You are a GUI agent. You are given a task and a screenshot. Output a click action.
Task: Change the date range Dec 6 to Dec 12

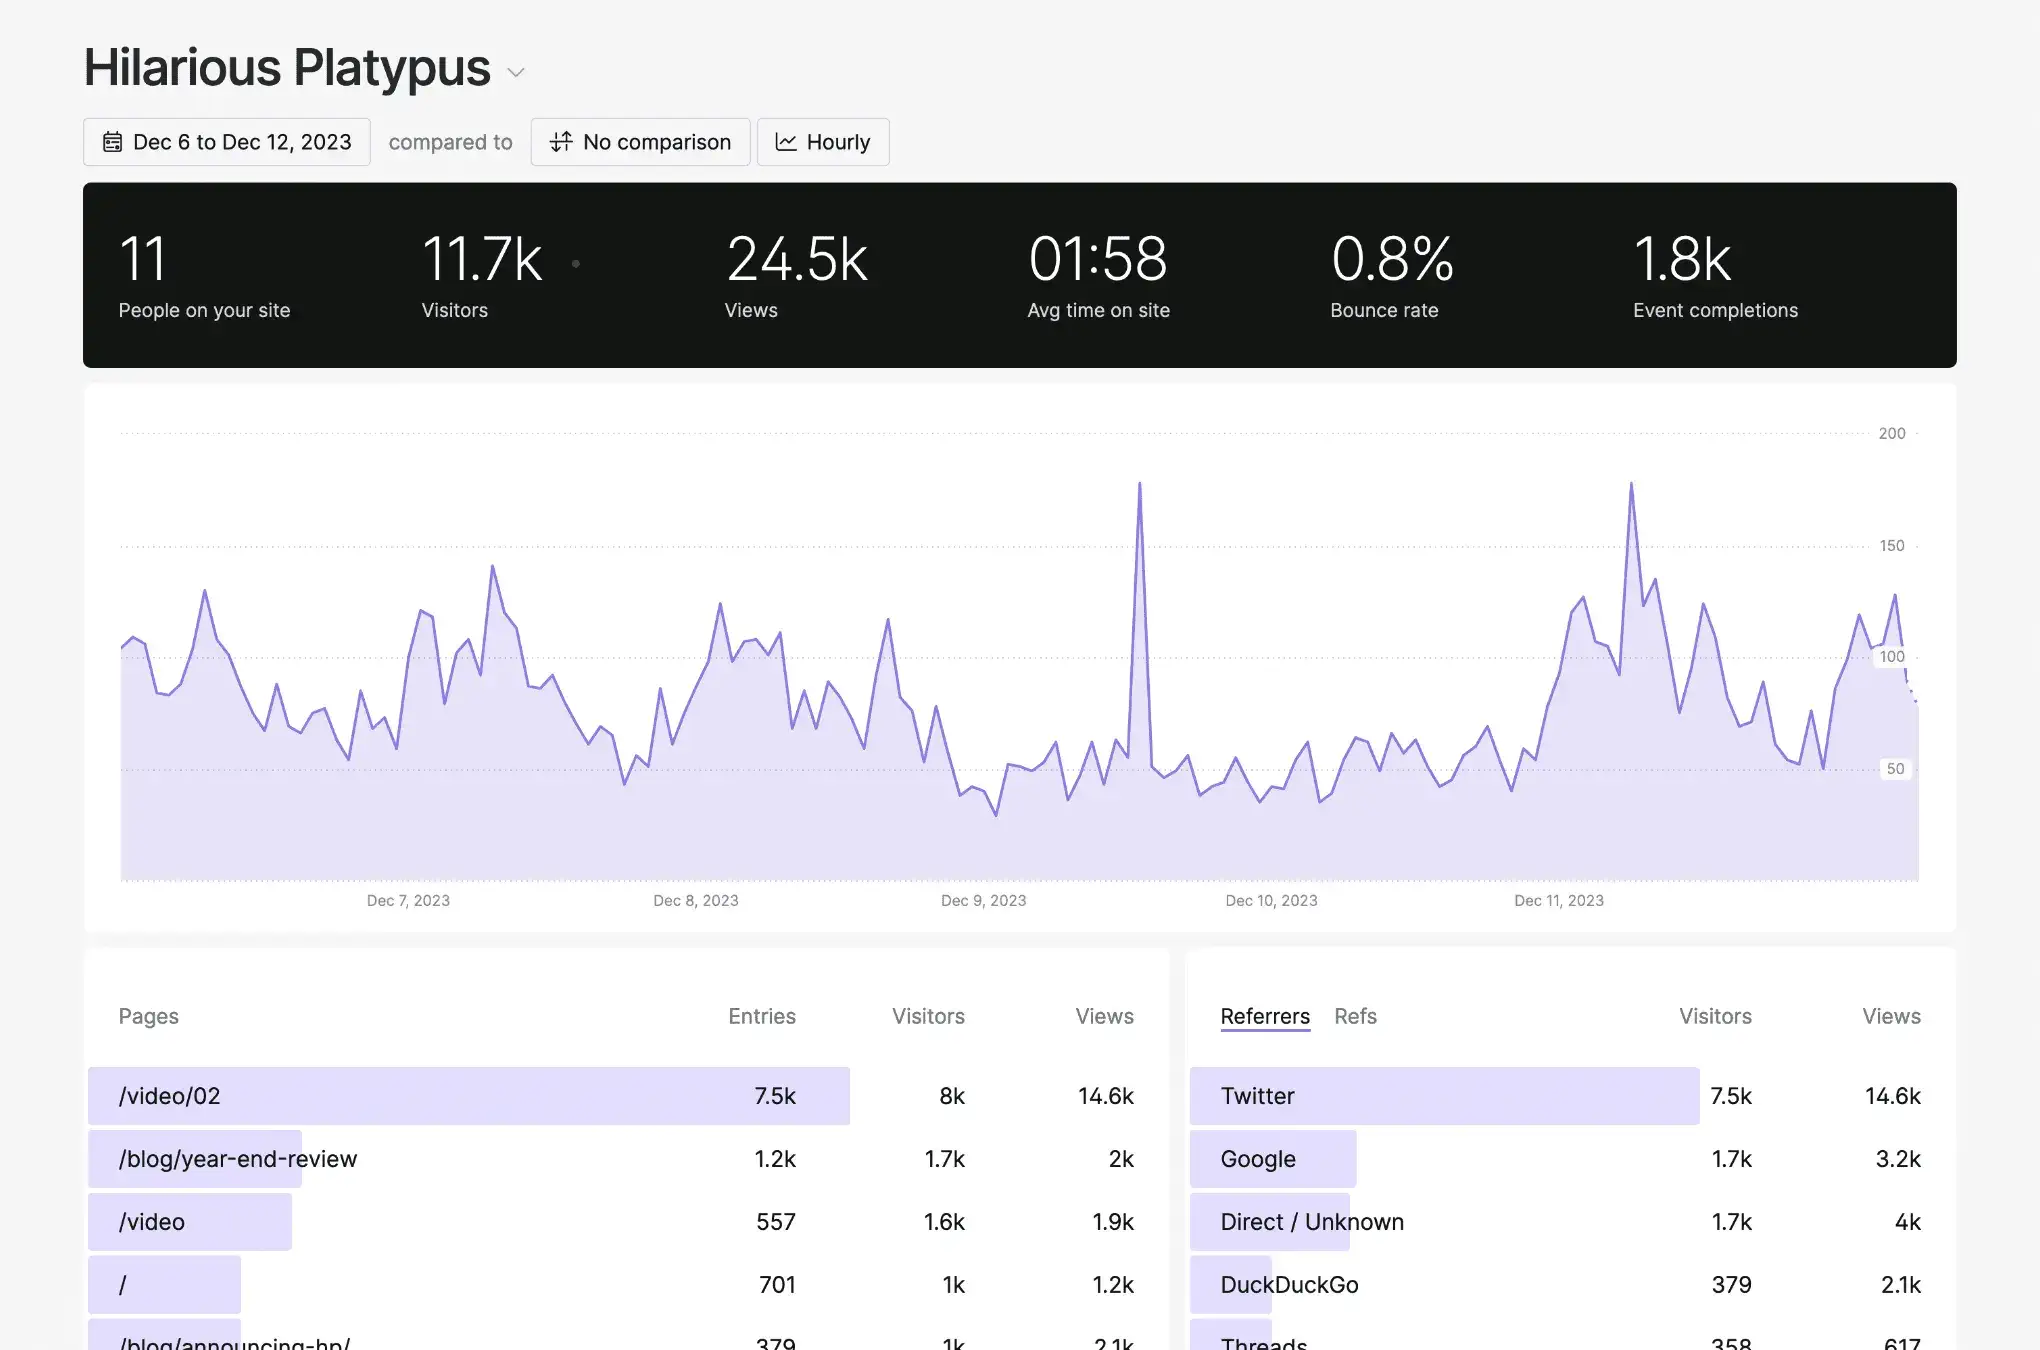[226, 141]
